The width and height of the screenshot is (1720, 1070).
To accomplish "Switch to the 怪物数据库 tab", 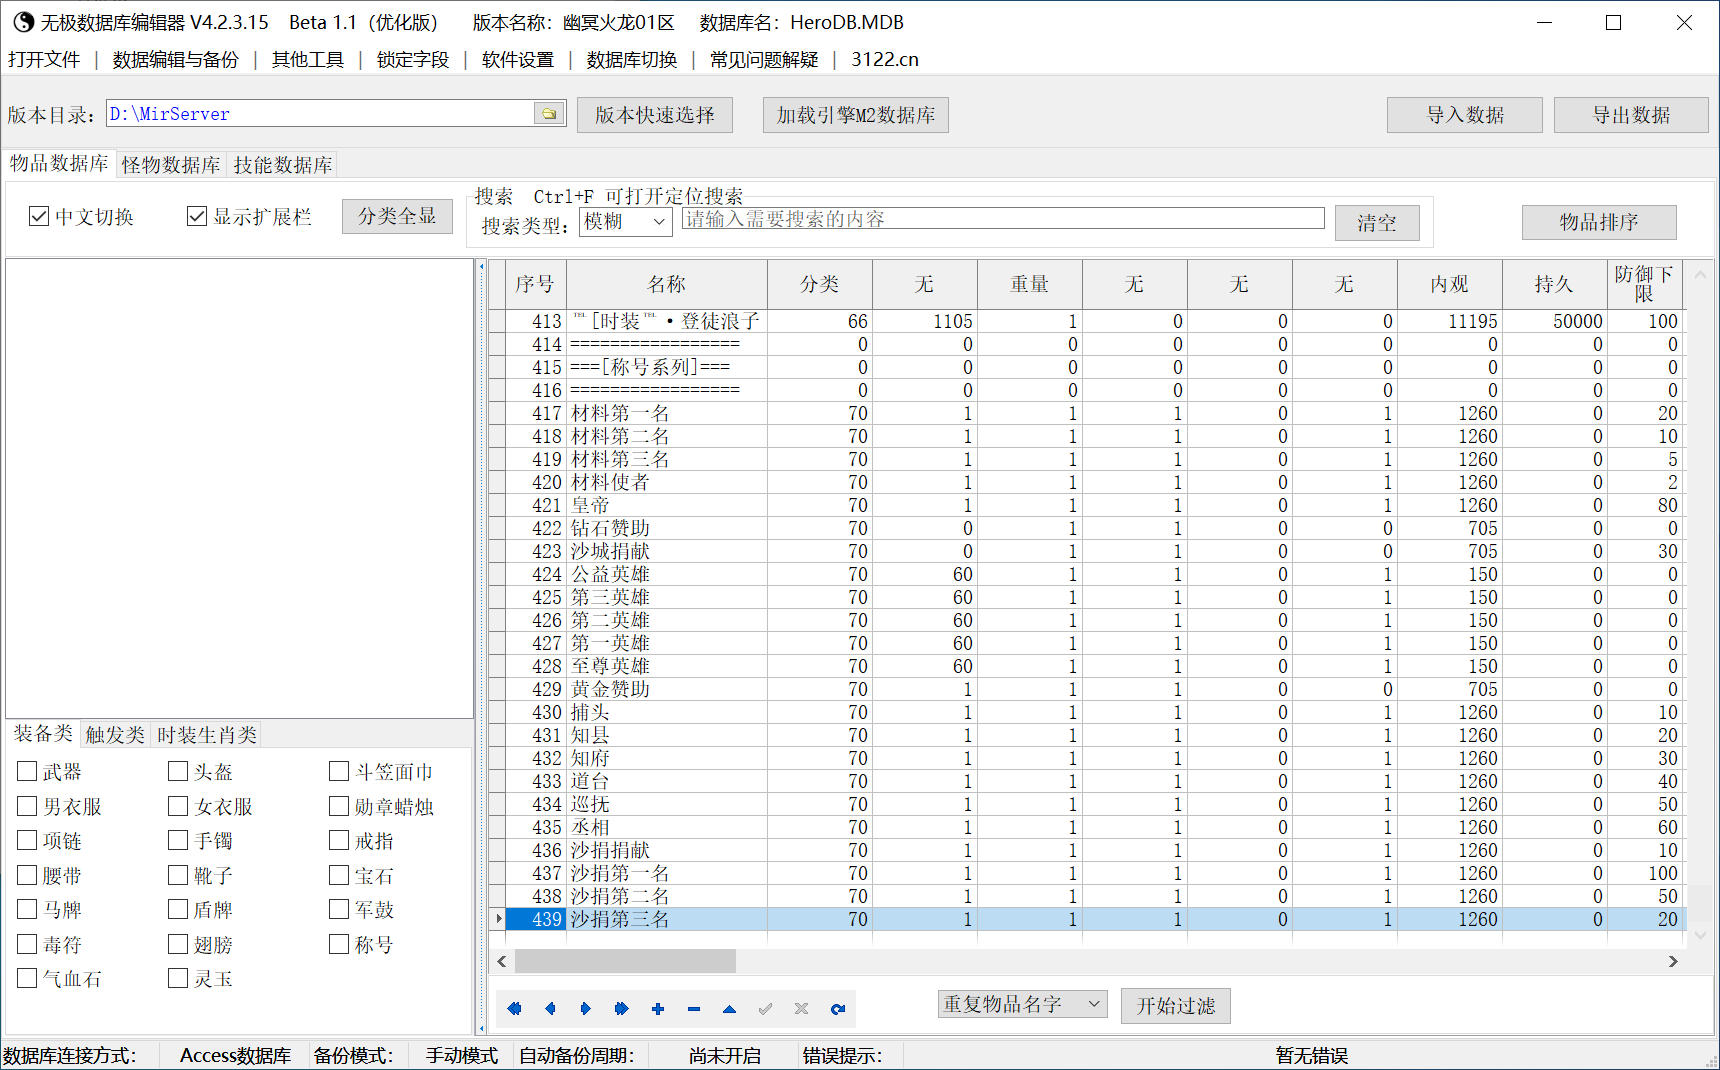I will 171,165.
